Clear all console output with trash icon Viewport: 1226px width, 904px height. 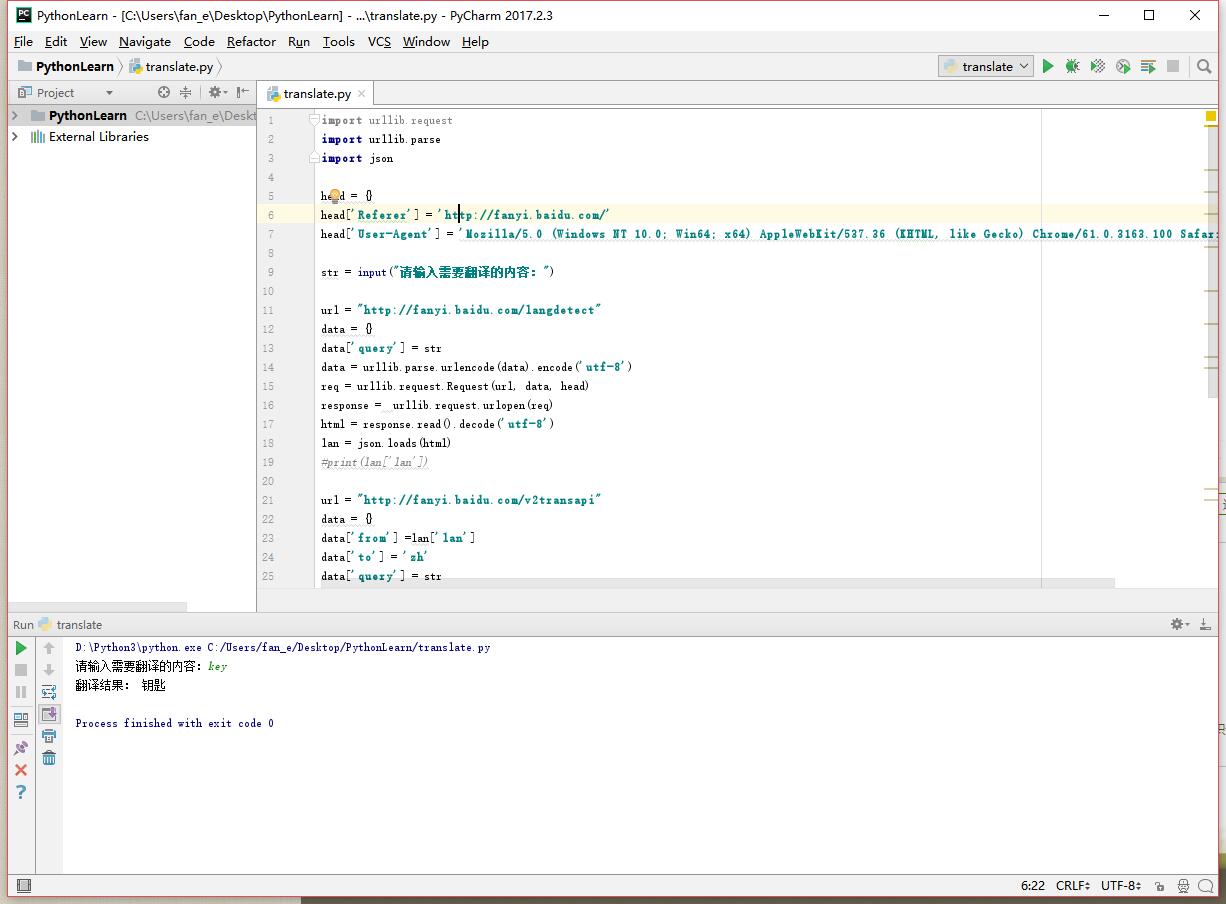pyautogui.click(x=49, y=758)
